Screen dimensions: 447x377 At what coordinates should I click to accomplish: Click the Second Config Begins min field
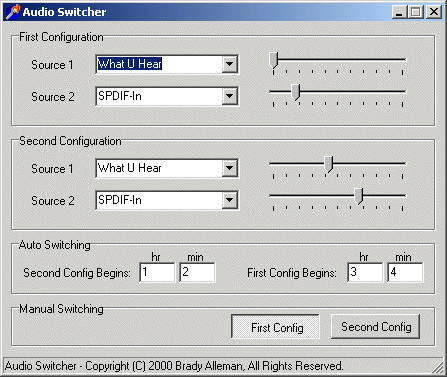[197, 272]
